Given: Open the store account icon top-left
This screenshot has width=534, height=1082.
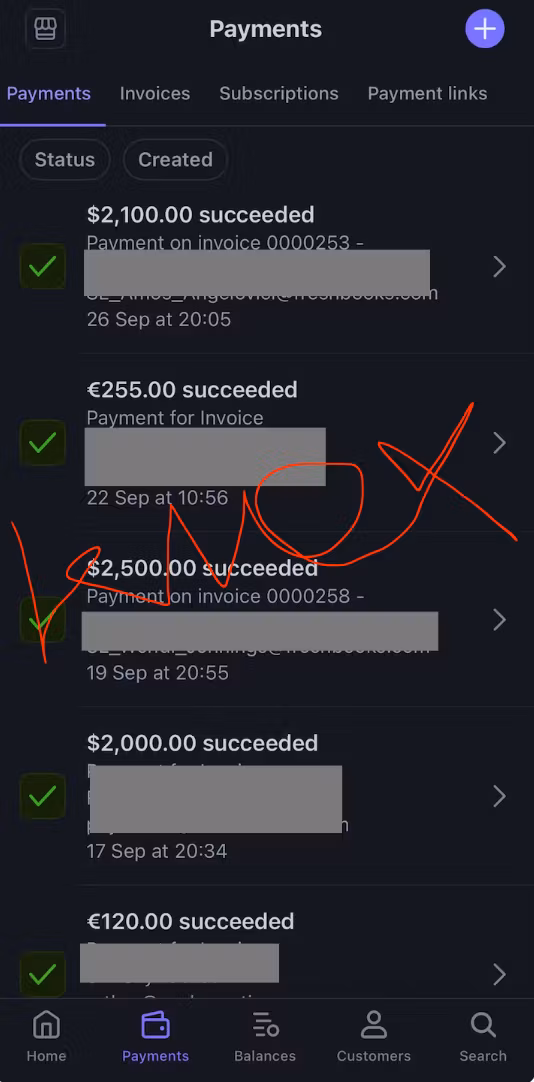Looking at the screenshot, I should [x=46, y=29].
